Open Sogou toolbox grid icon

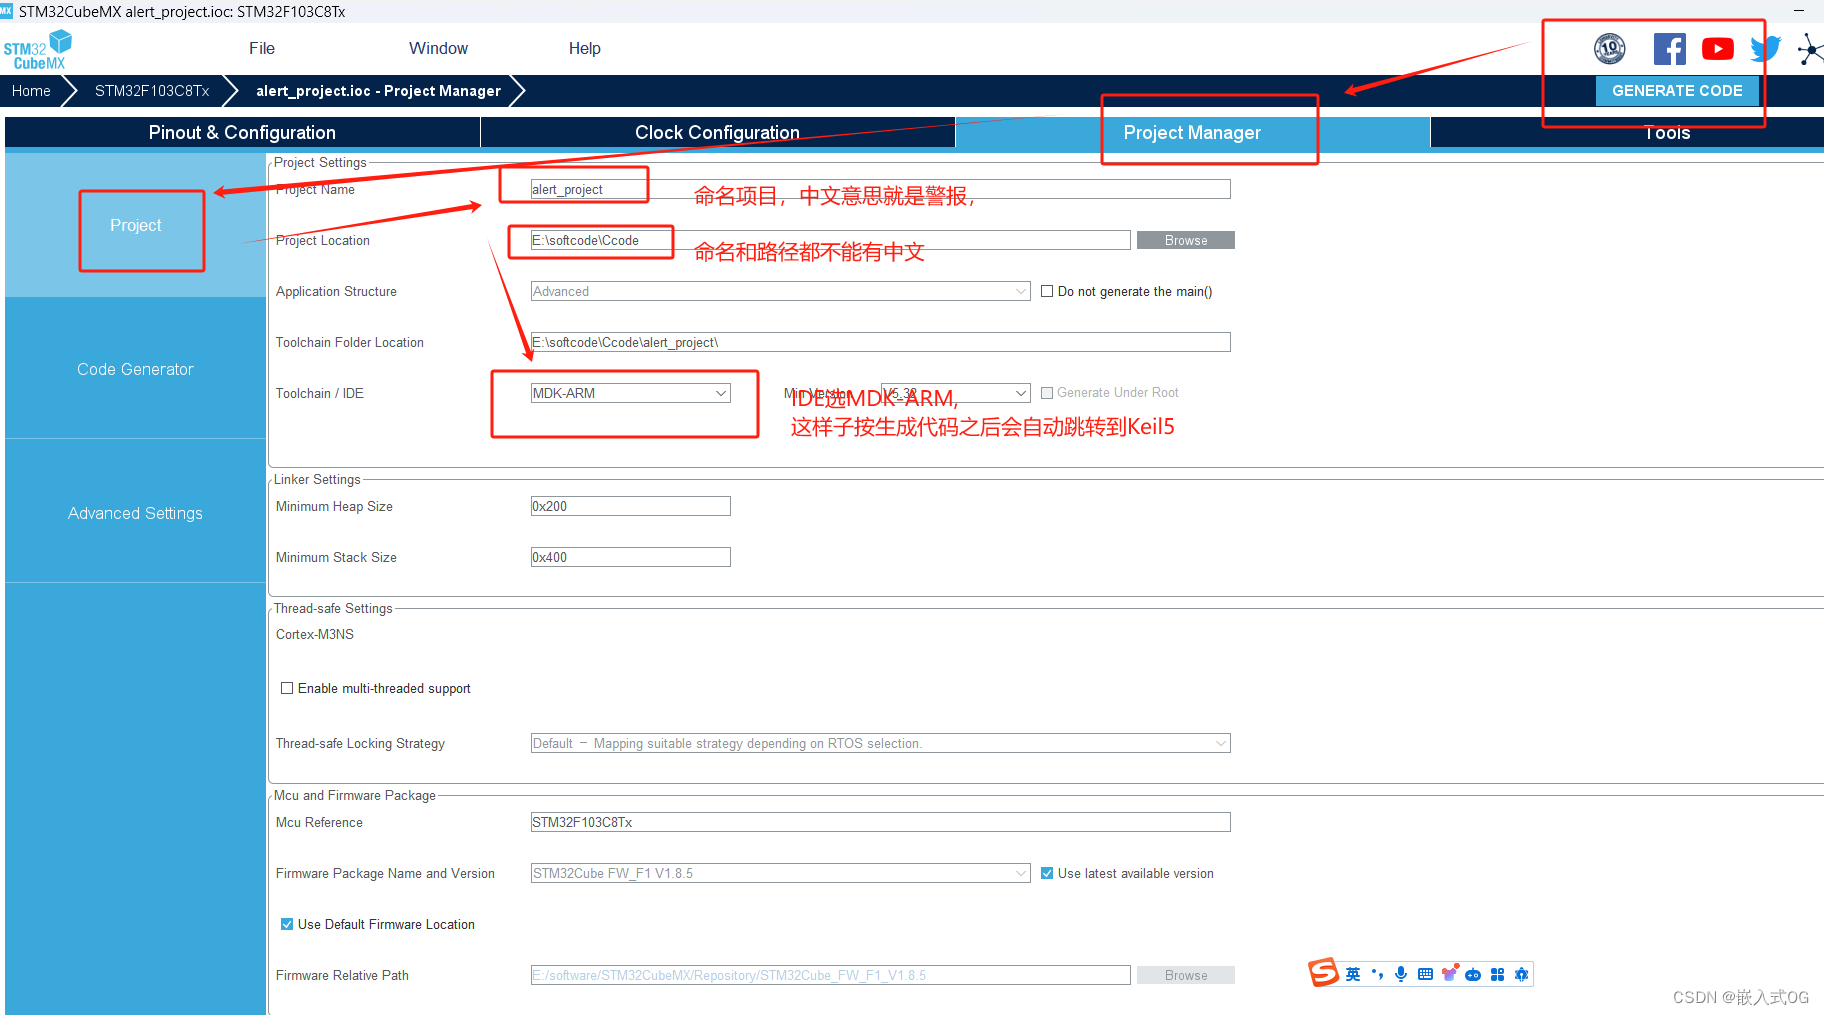pos(1497,974)
